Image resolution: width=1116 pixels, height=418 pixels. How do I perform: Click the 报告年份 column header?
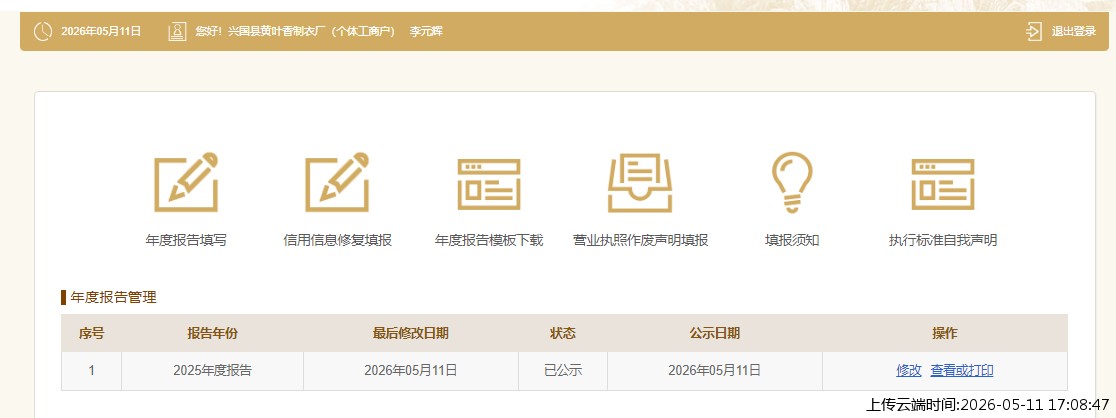tap(212, 333)
